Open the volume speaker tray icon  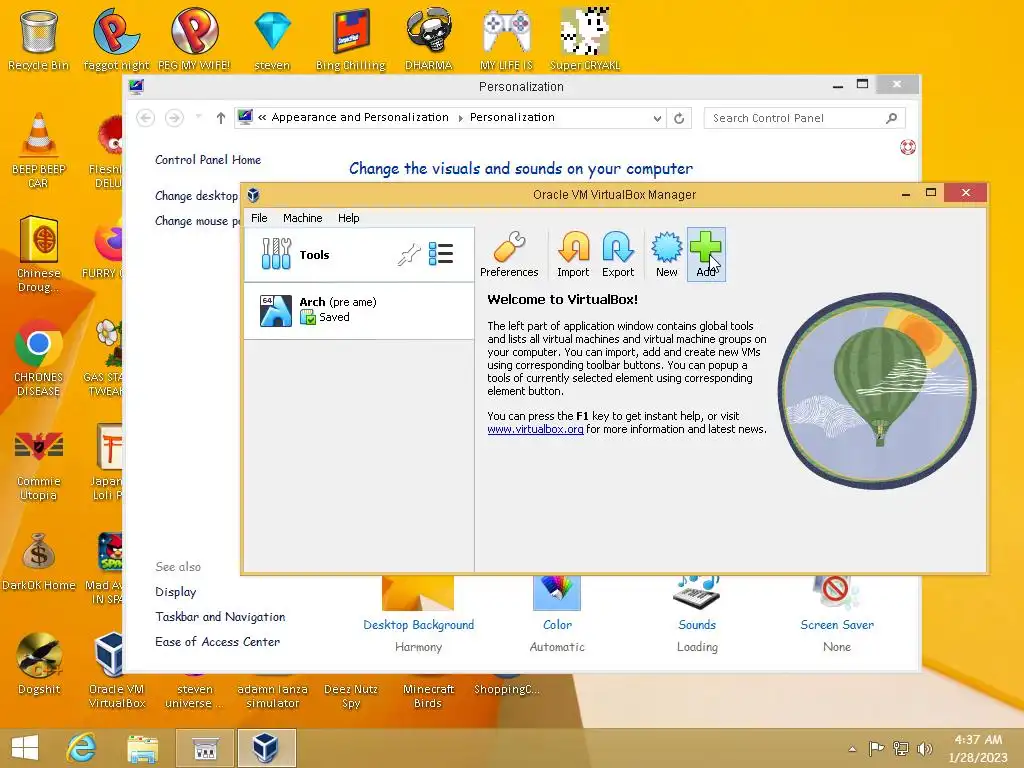pos(925,749)
